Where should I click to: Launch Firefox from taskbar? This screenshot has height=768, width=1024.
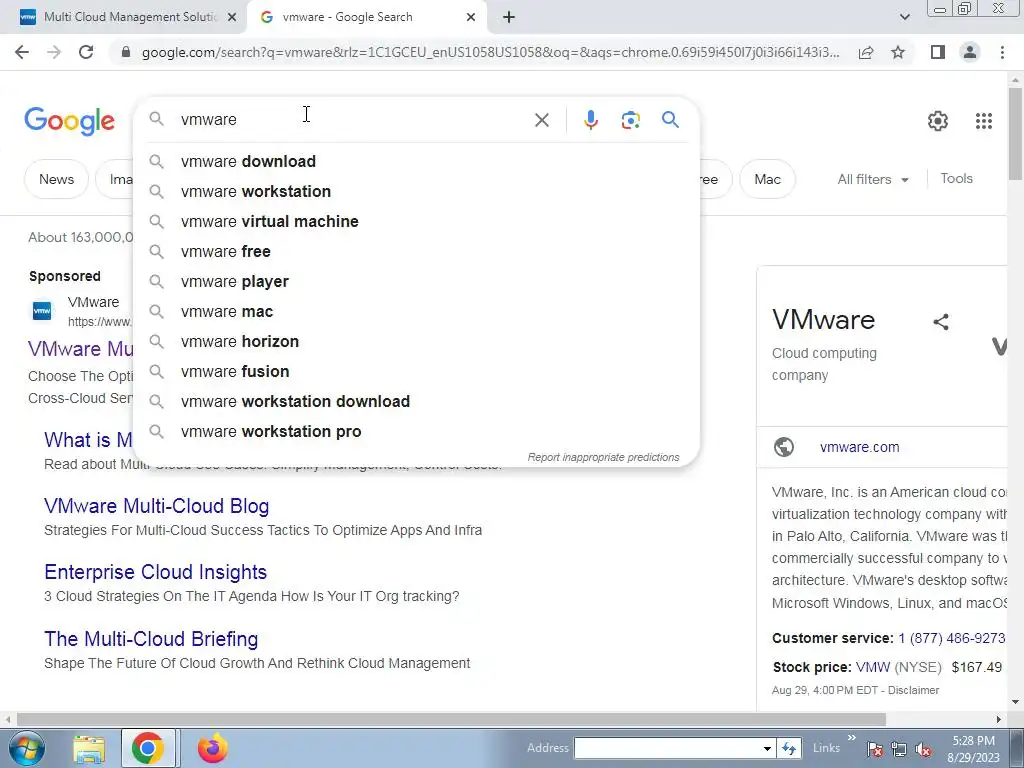click(213, 748)
